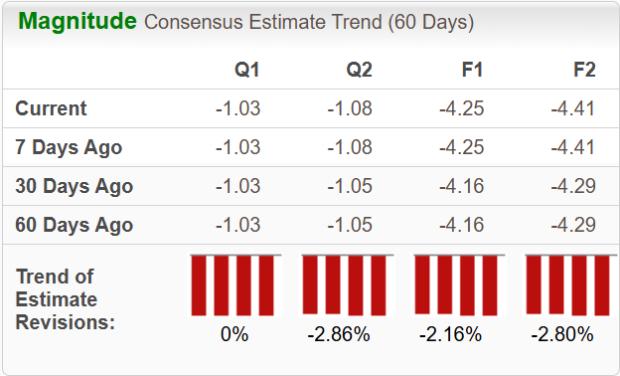Select the Q1 column header
620x376 pixels.
click(x=247, y=70)
